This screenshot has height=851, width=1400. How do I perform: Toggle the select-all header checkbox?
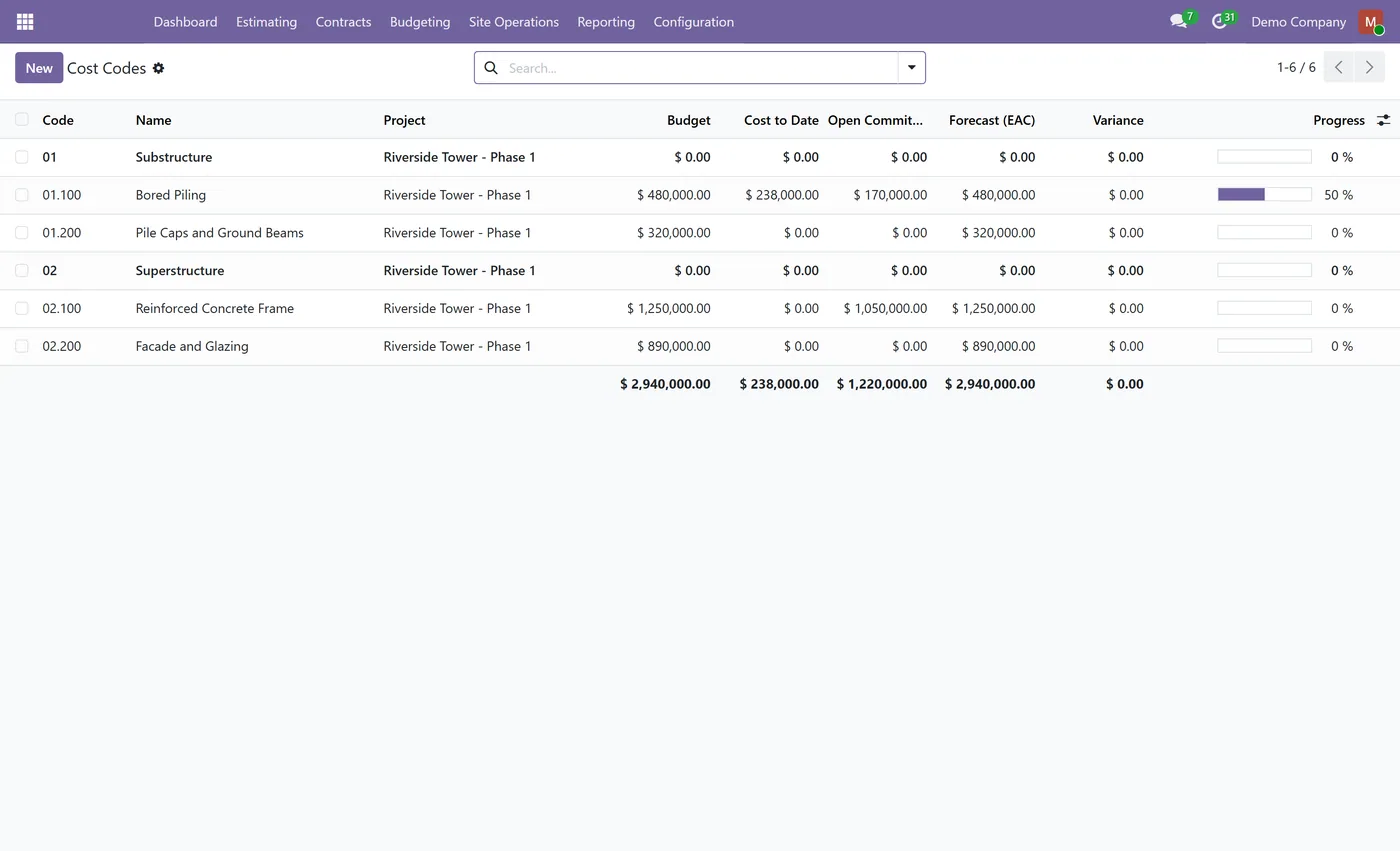coord(22,119)
